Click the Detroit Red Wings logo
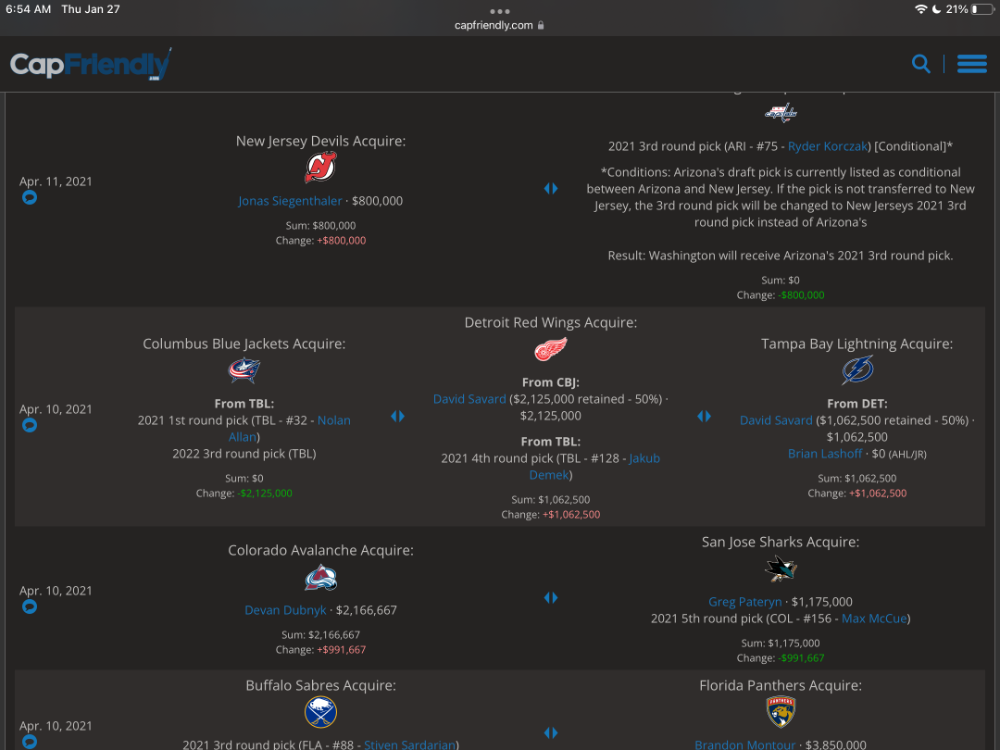This screenshot has width=1000, height=750. 550,349
